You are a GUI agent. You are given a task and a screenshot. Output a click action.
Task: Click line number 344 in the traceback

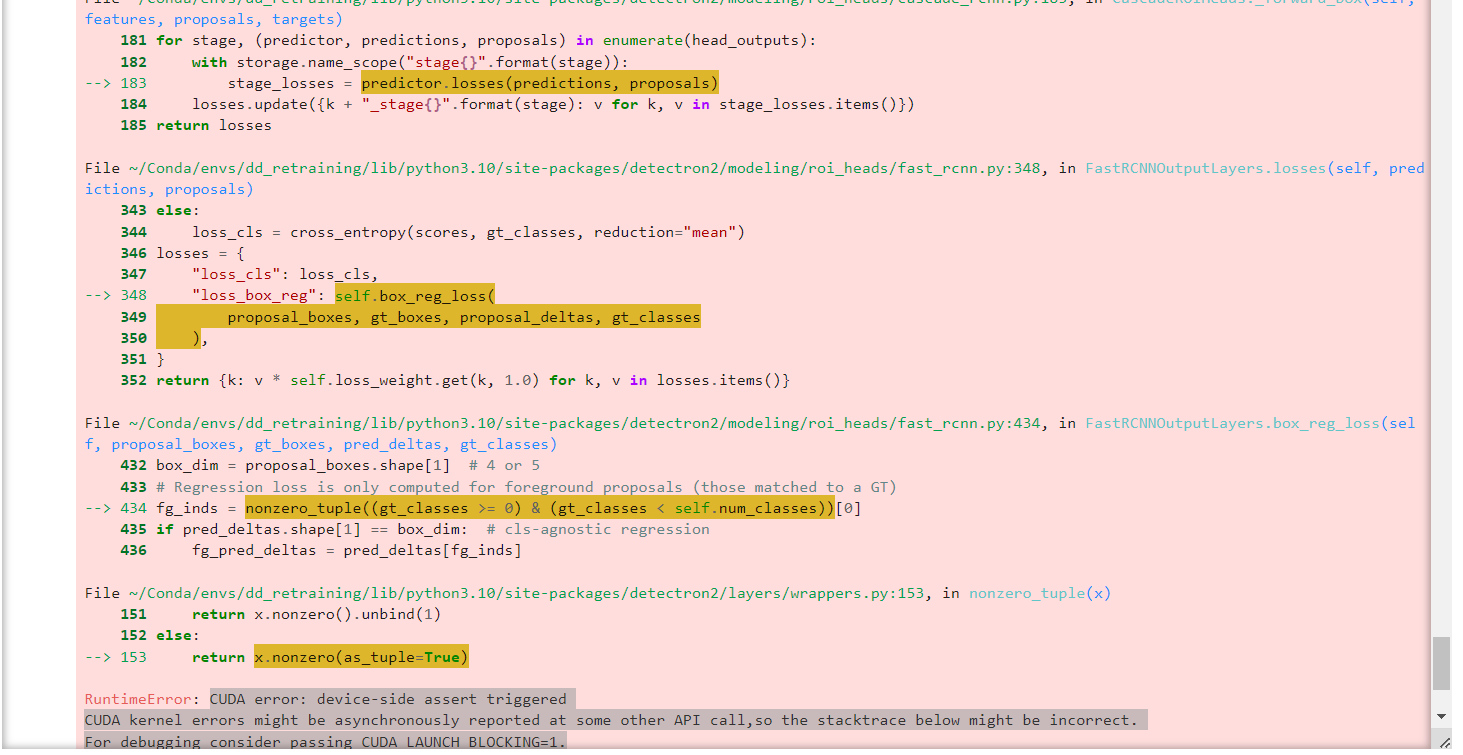point(133,231)
